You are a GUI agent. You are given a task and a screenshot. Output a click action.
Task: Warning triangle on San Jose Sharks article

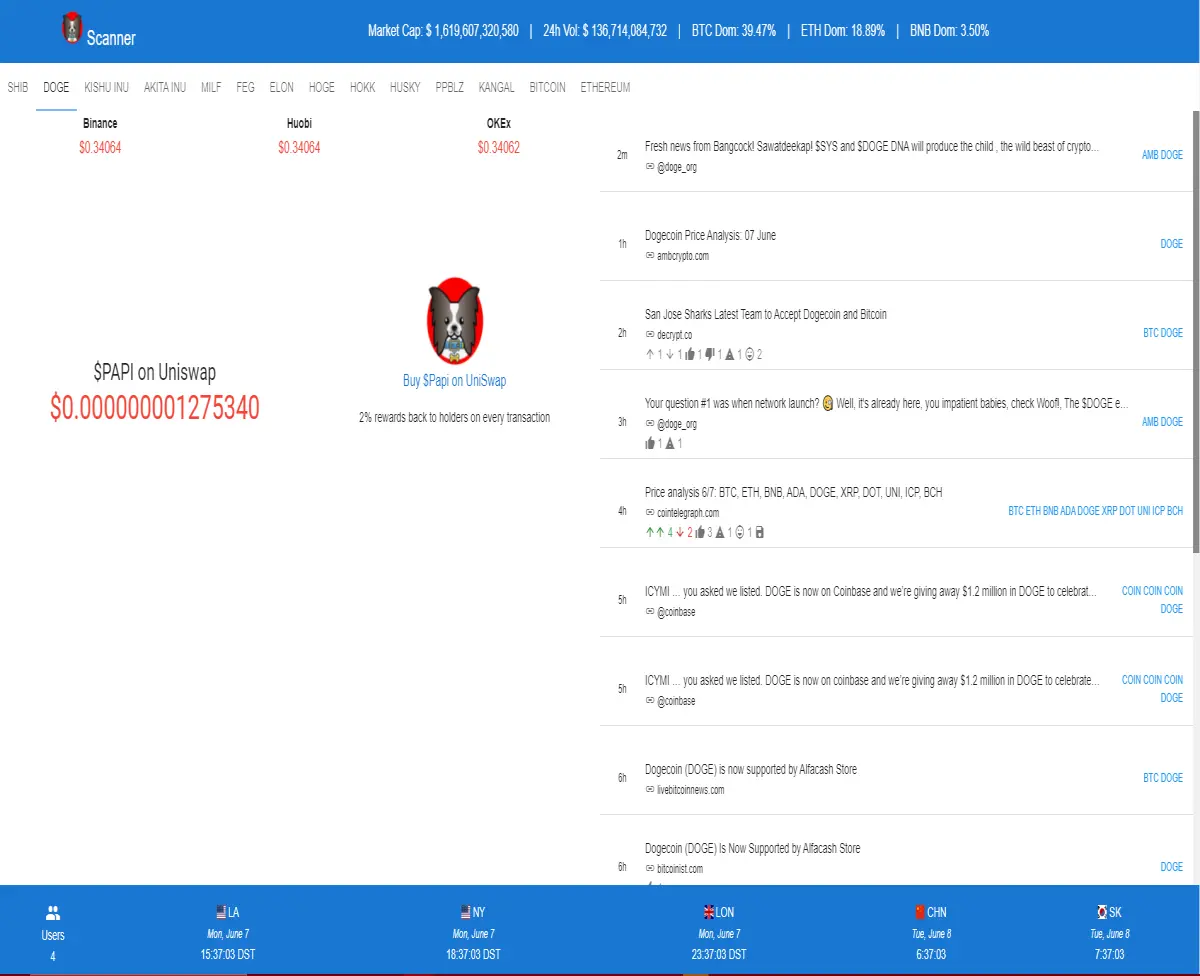pos(729,354)
